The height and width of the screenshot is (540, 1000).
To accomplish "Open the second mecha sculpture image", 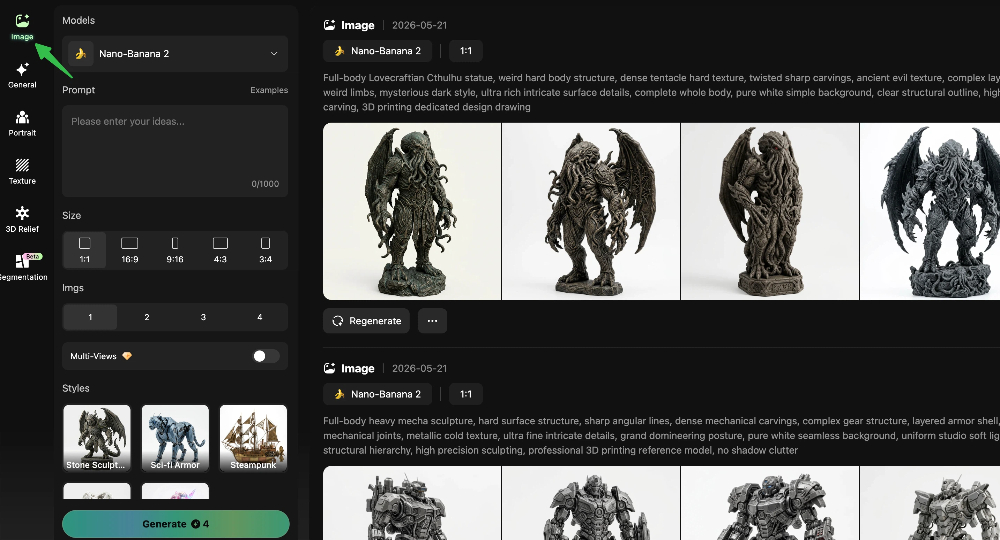I will pyautogui.click(x=591, y=503).
